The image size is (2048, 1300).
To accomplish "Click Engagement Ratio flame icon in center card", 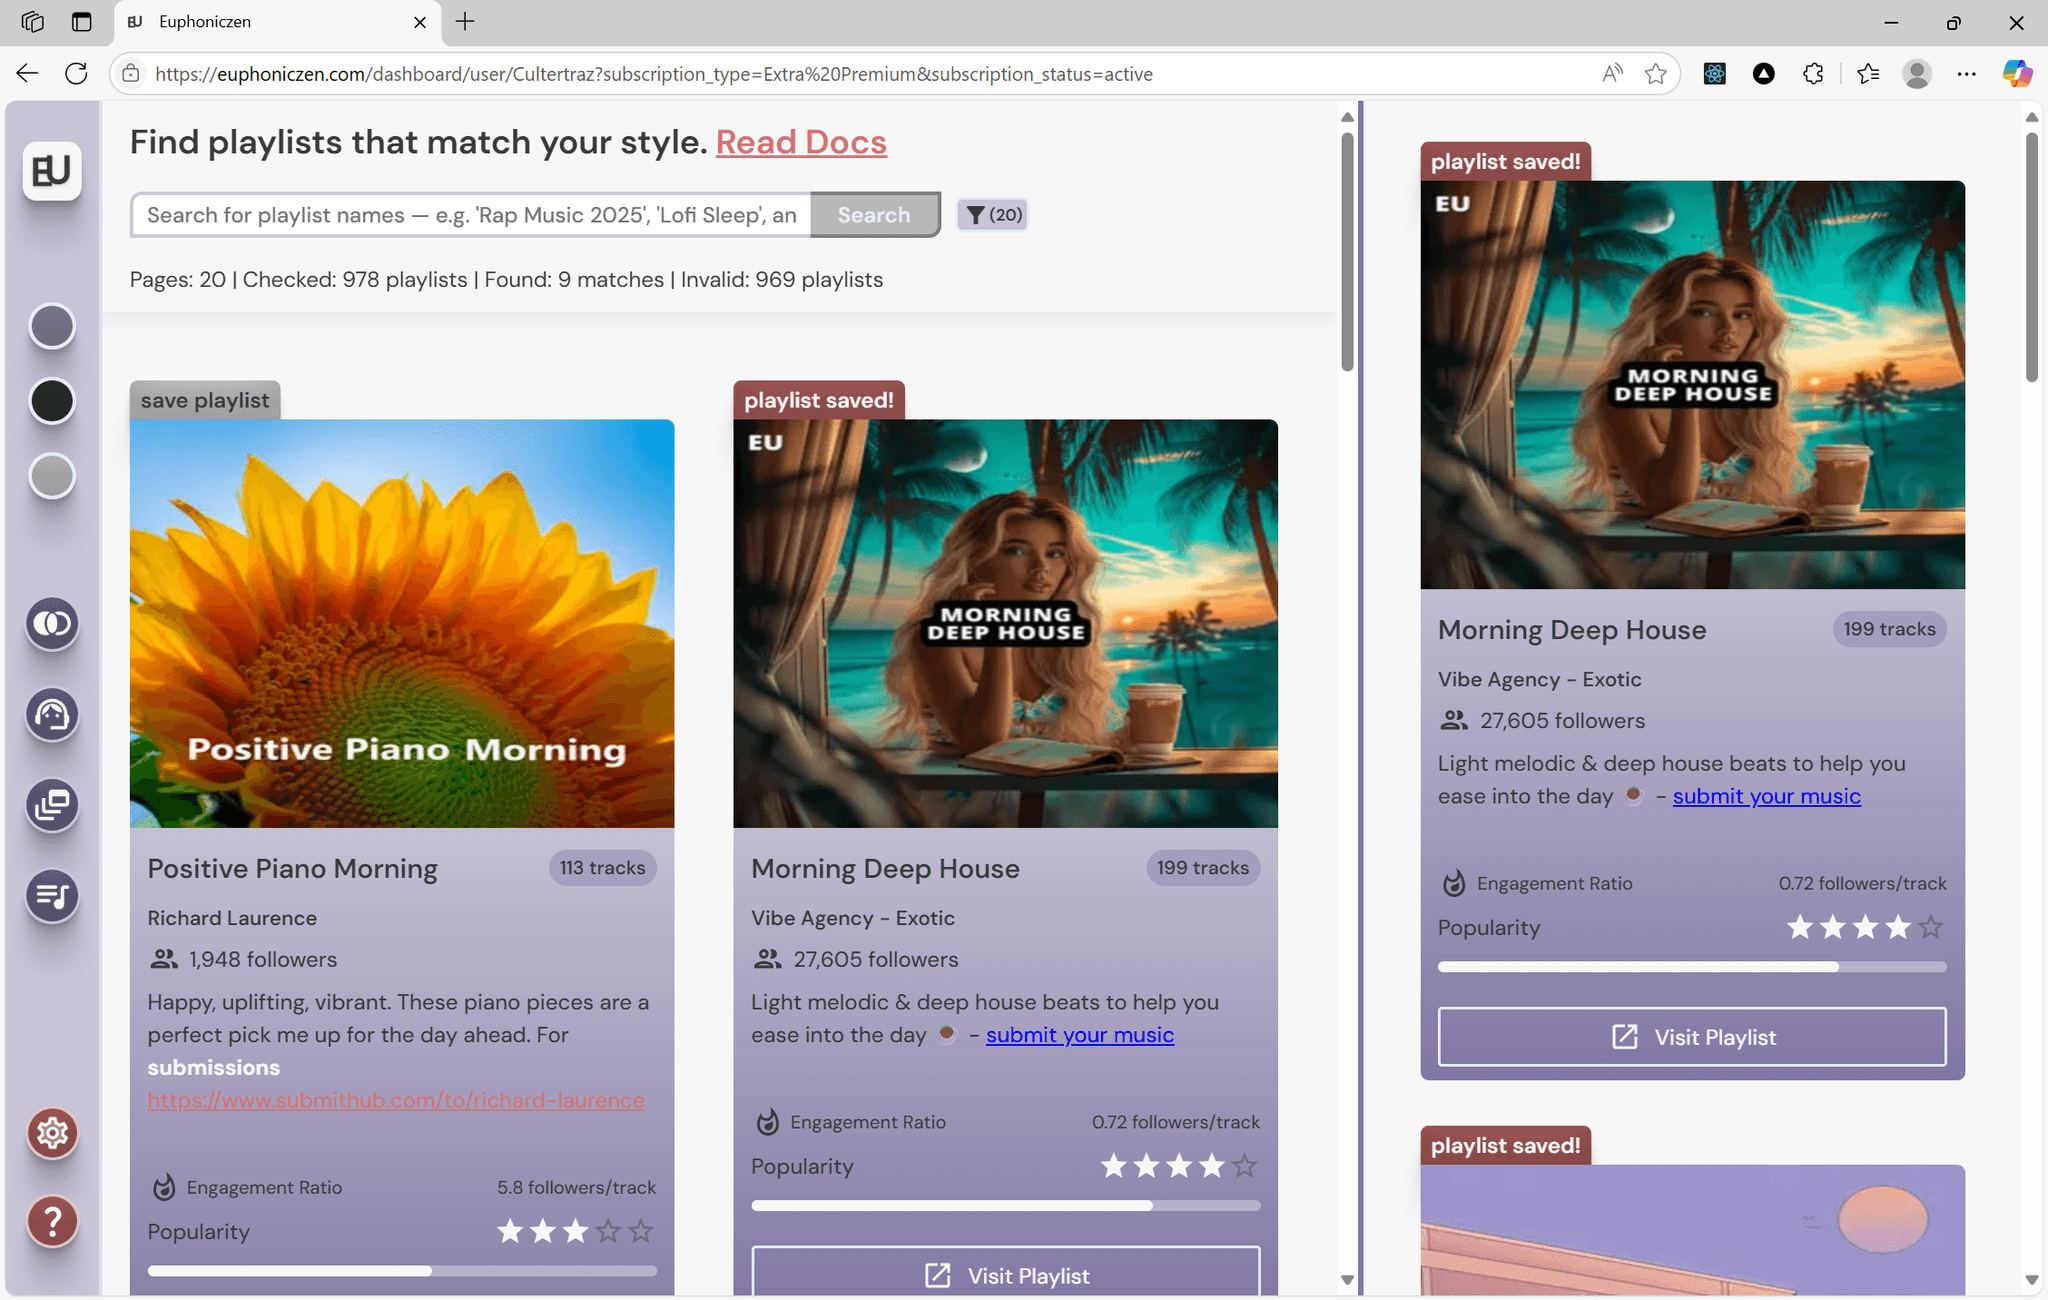I will pyautogui.click(x=767, y=1122).
